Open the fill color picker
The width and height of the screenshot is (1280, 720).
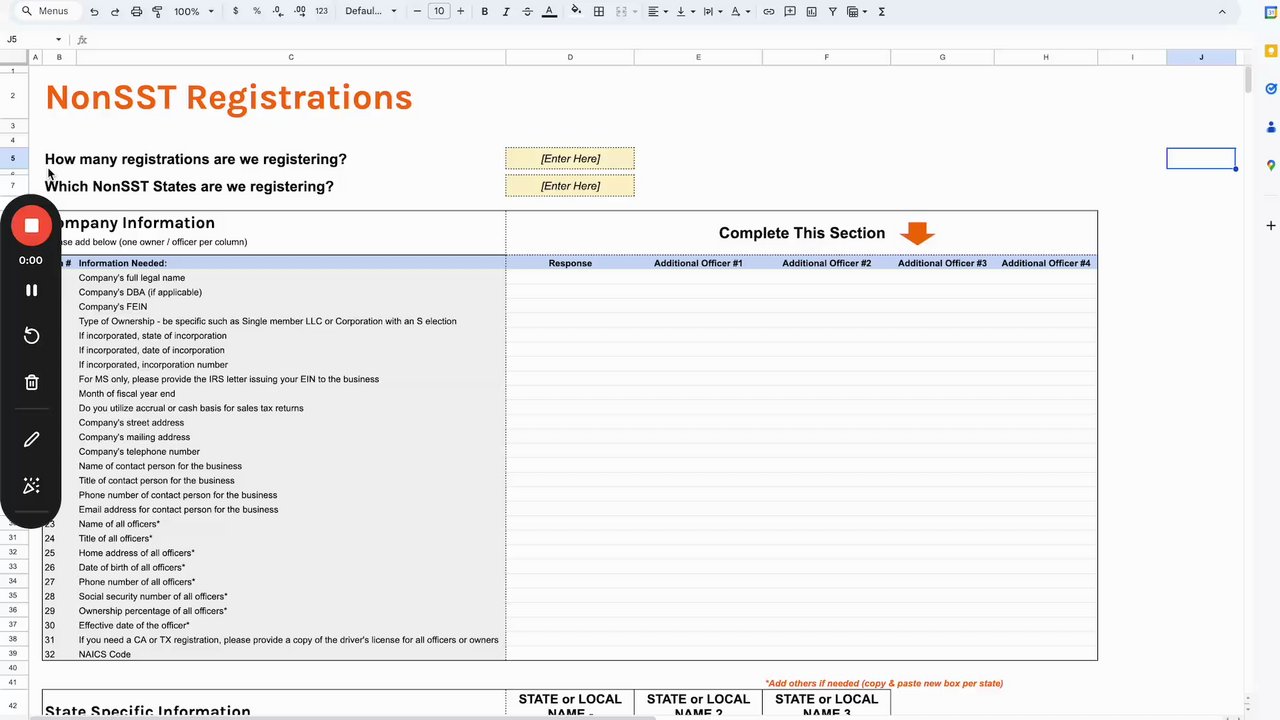click(x=576, y=11)
